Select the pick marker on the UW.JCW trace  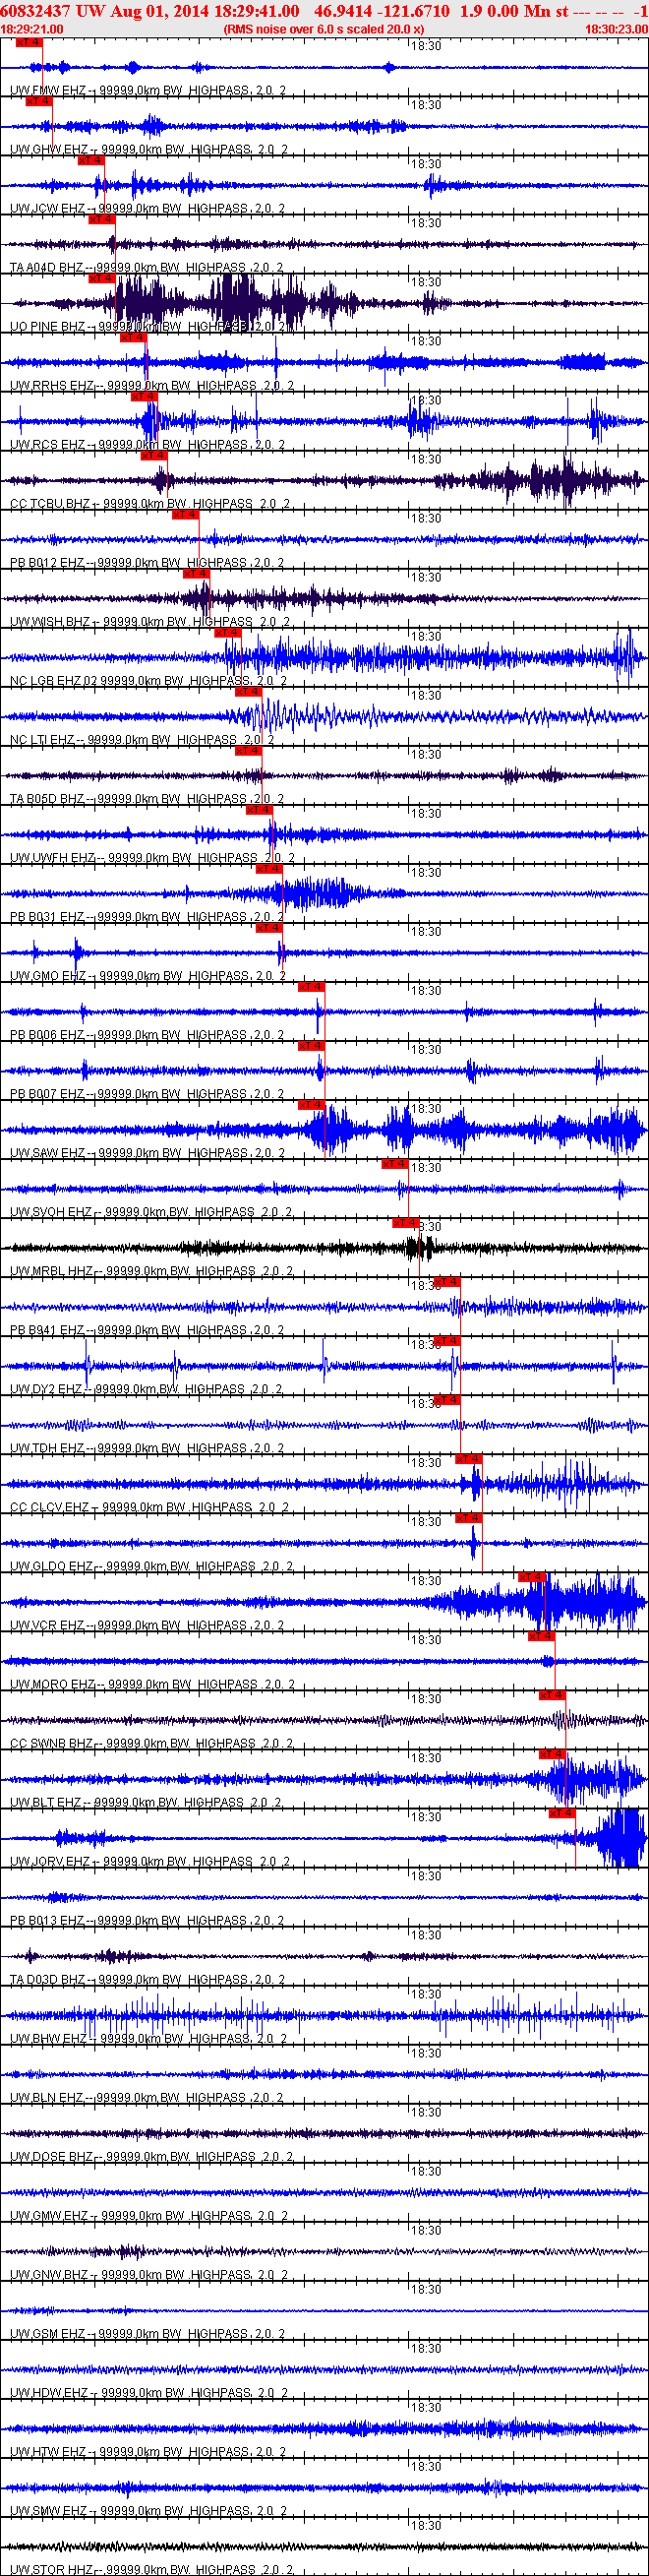[91, 161]
